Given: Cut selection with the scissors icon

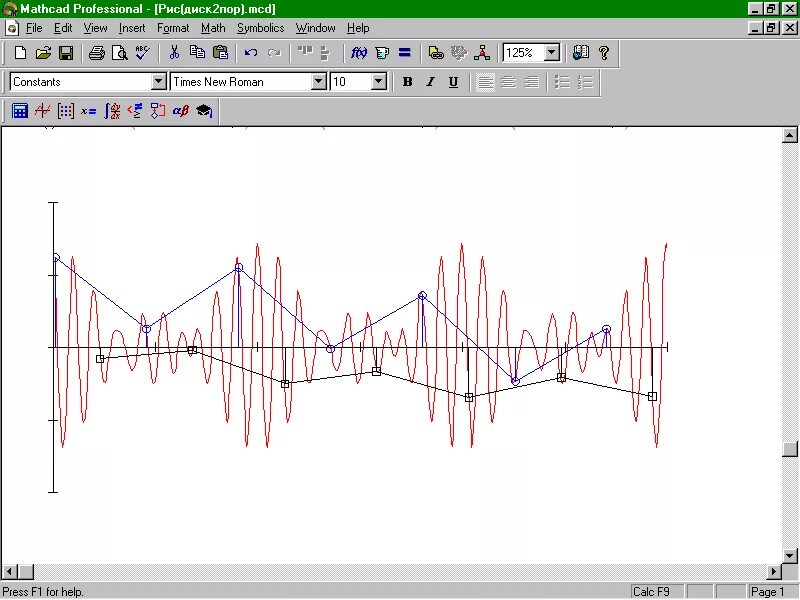Looking at the screenshot, I should point(174,53).
